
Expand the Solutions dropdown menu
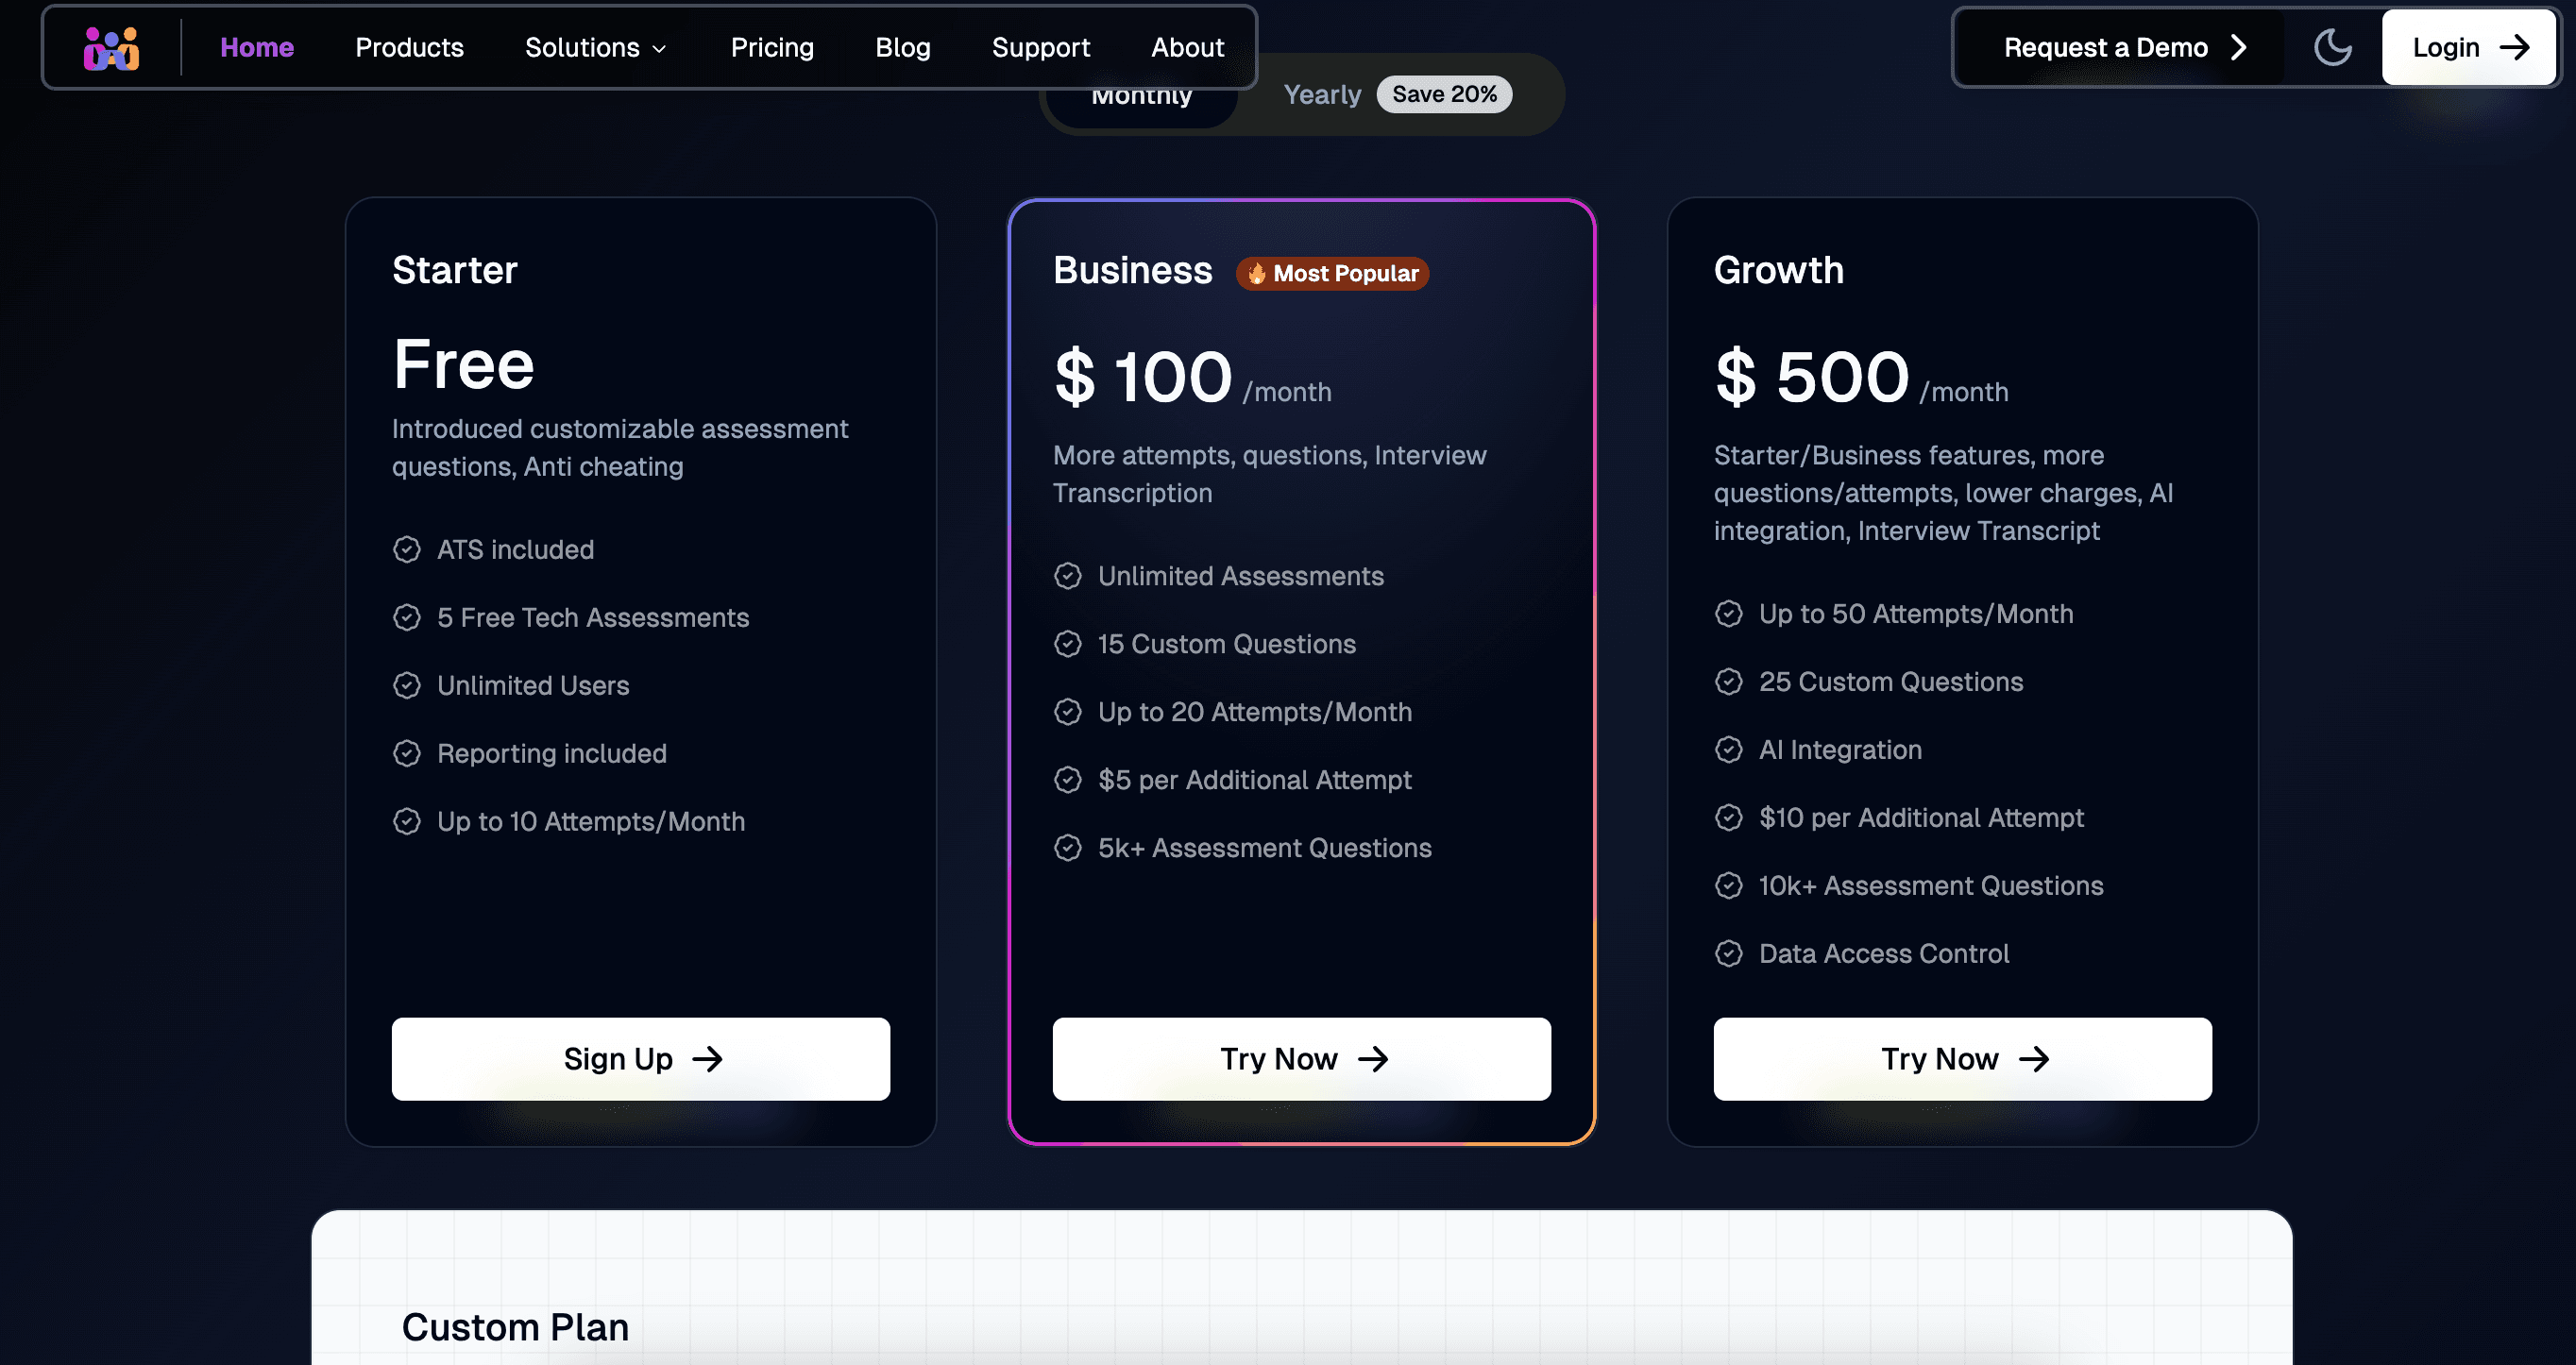pos(596,47)
